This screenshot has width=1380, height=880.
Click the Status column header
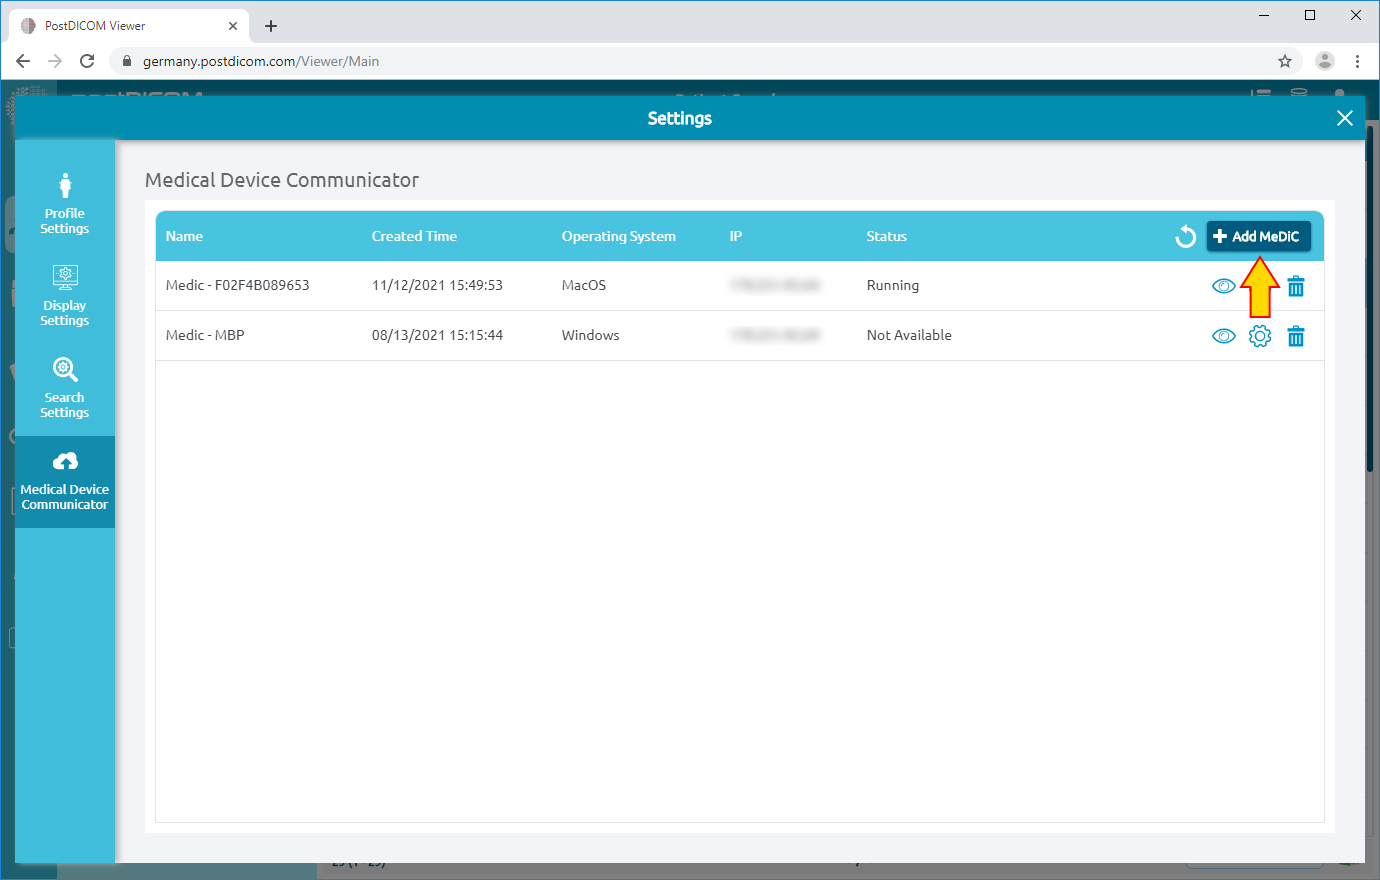pos(886,236)
